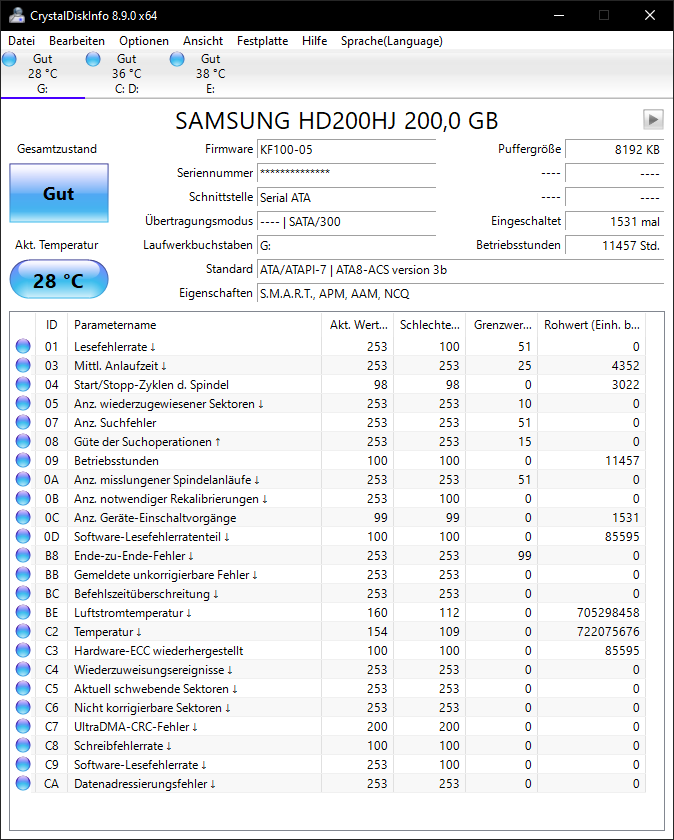Screen dimensions: 674x840
Task: Click the status circle for Luftstromtemperatur
Action: [x=23, y=613]
